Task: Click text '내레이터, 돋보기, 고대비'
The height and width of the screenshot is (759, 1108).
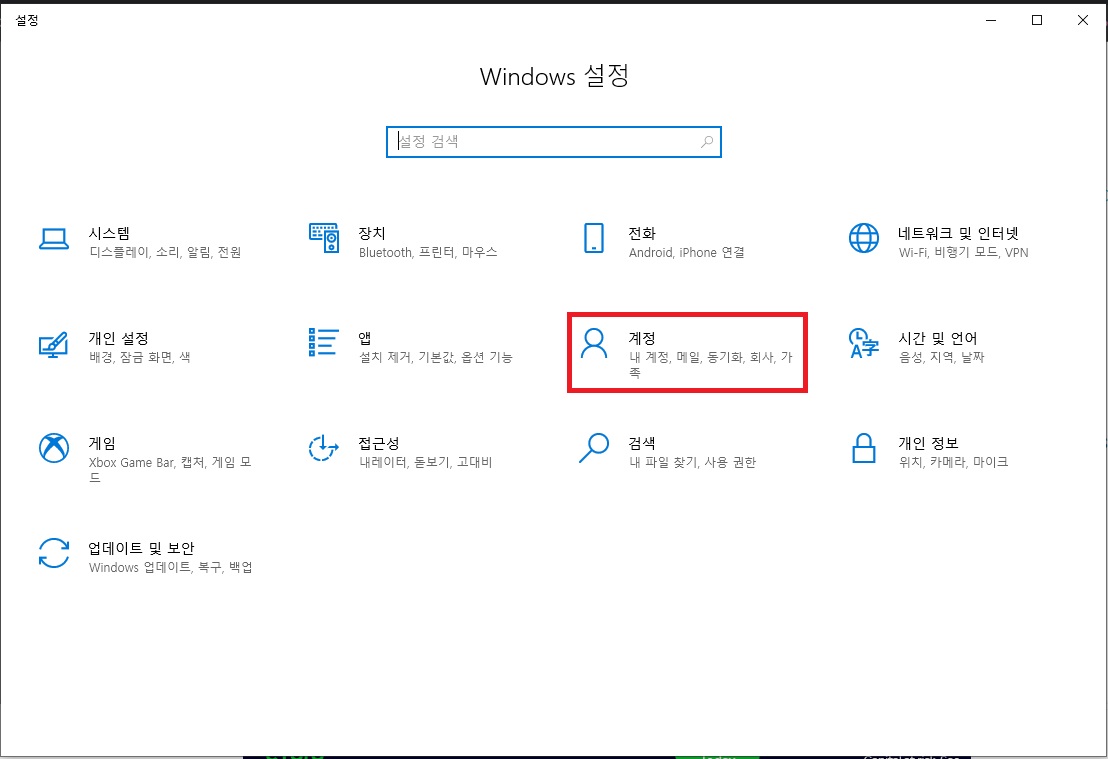Action: [x=425, y=462]
